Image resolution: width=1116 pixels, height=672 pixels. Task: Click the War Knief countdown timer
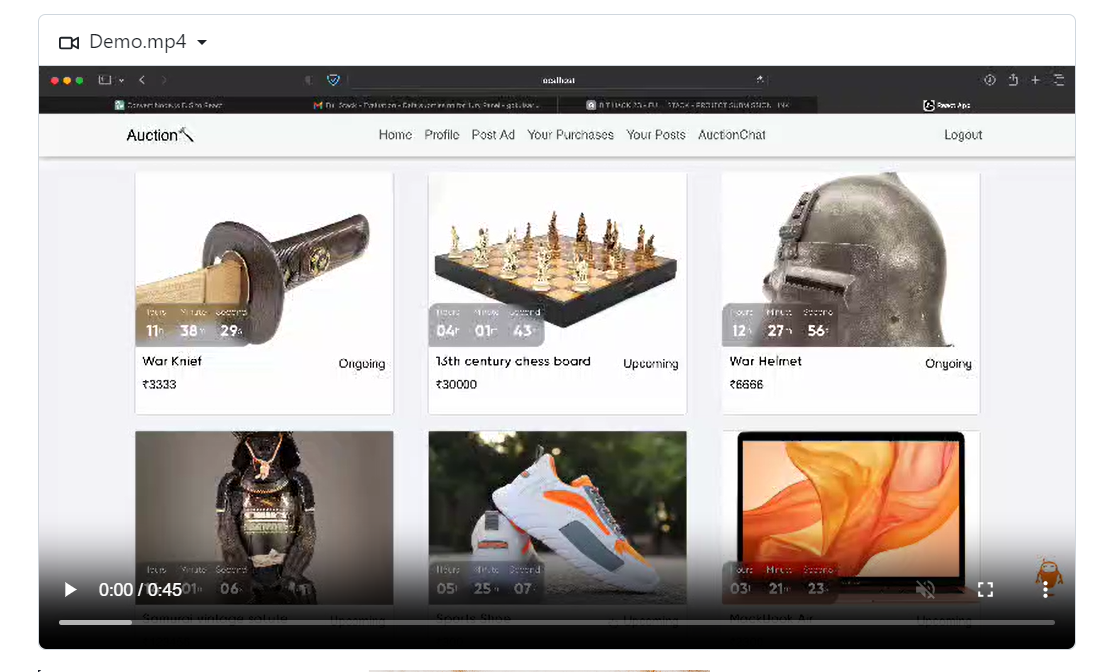click(x=194, y=325)
